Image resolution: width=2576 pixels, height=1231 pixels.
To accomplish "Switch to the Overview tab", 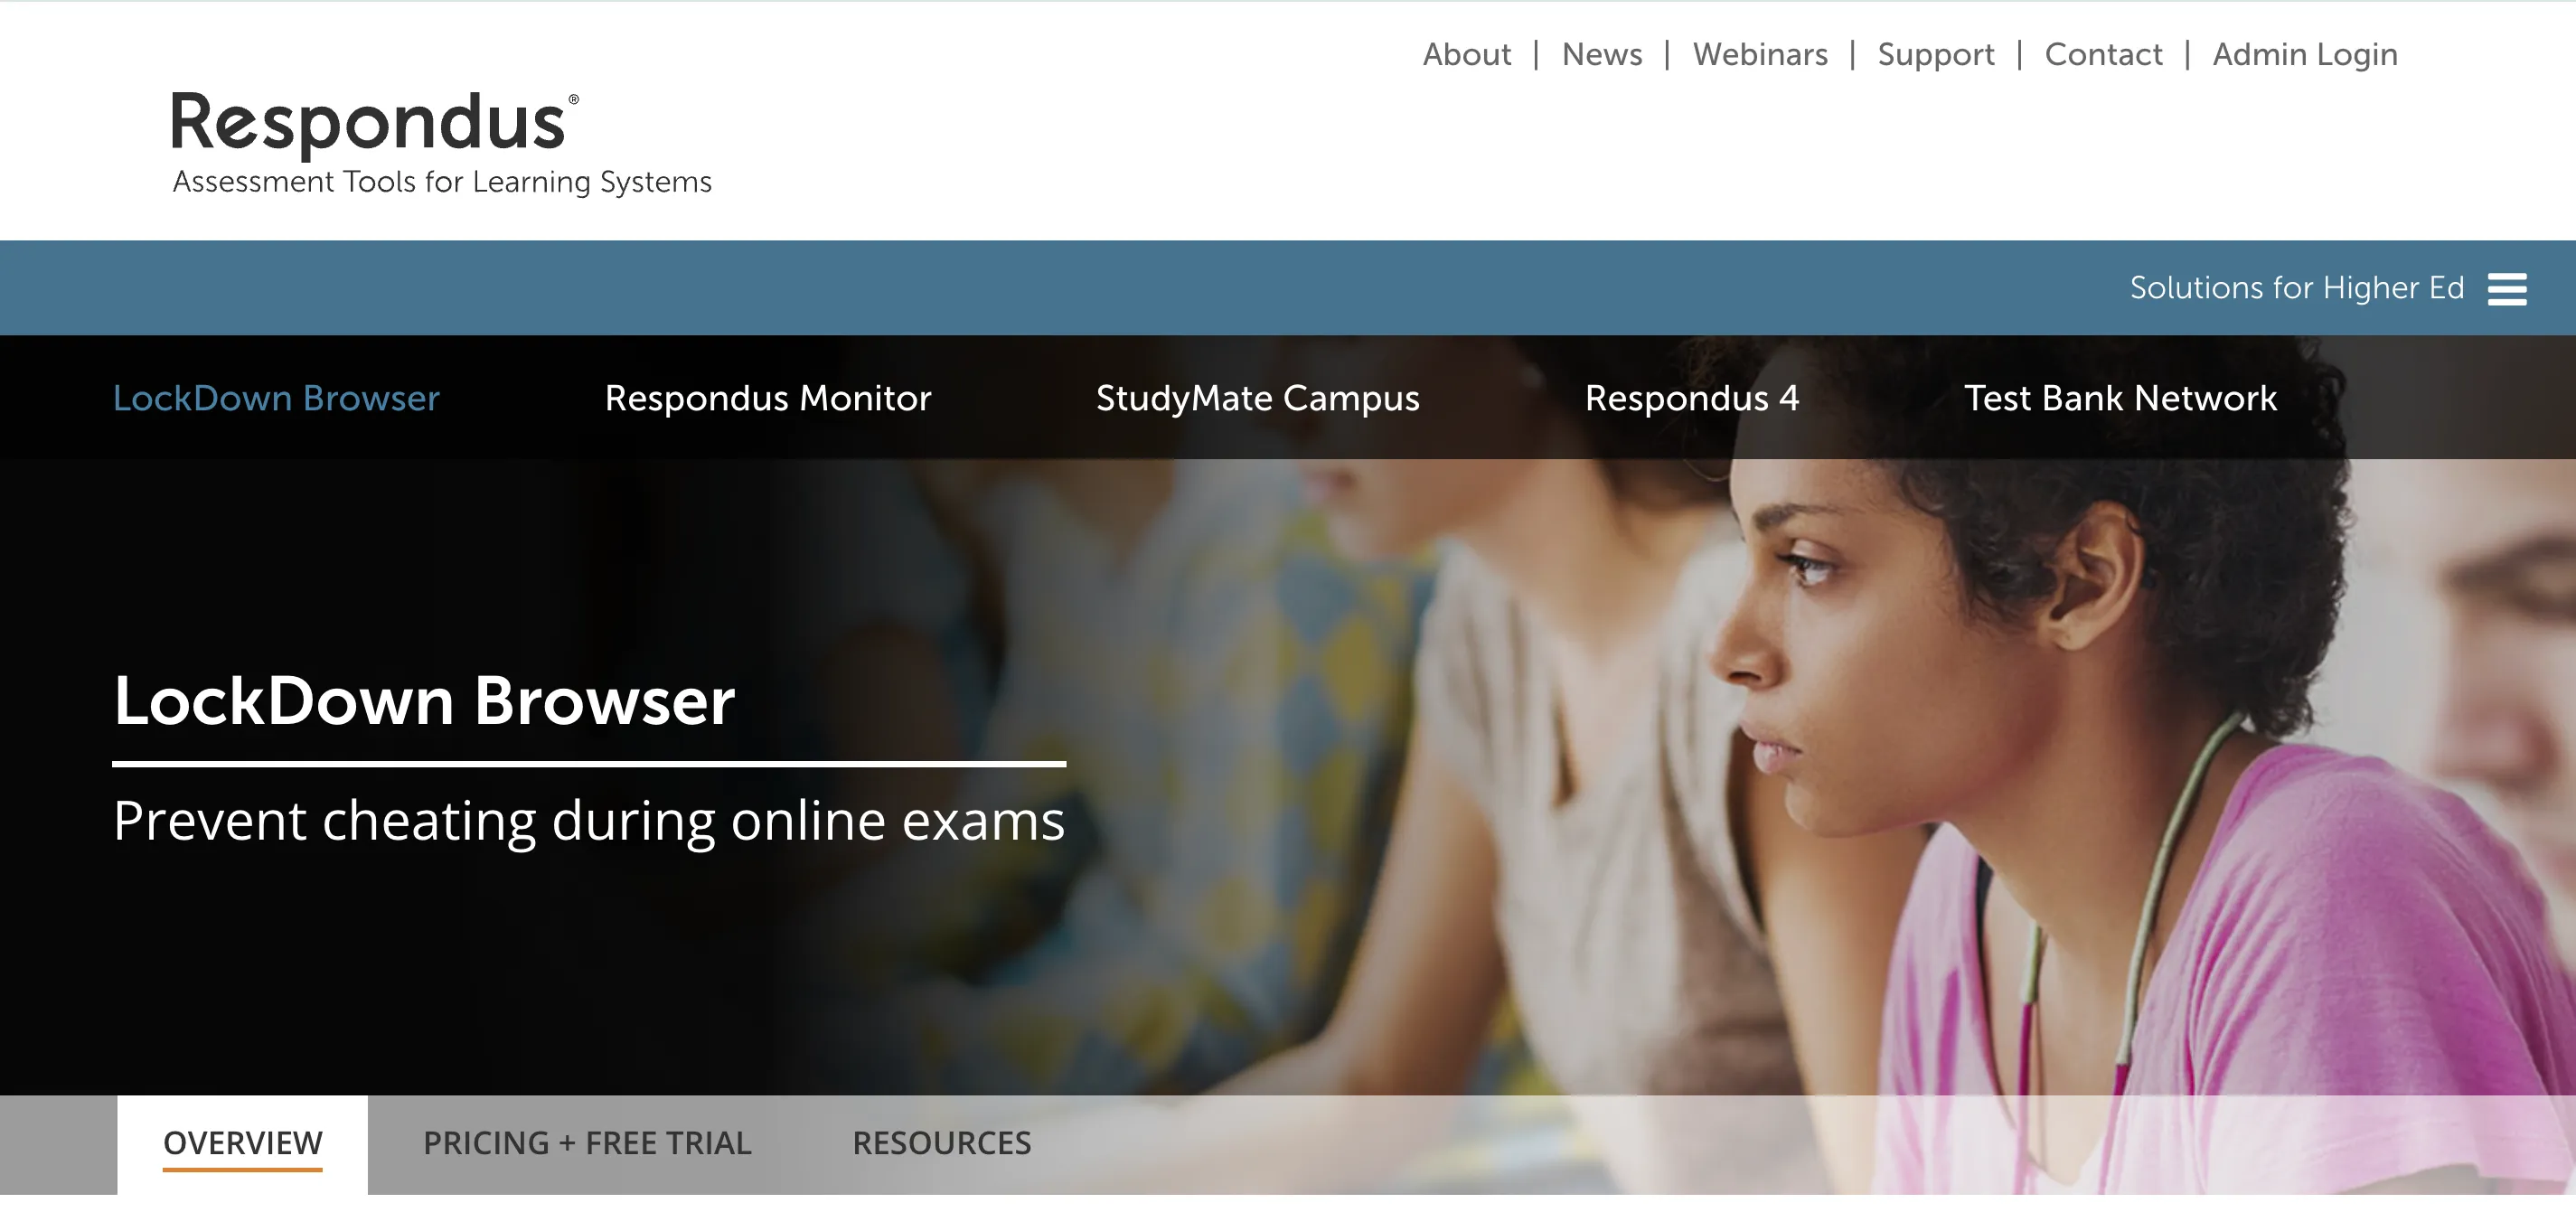I will (x=242, y=1144).
